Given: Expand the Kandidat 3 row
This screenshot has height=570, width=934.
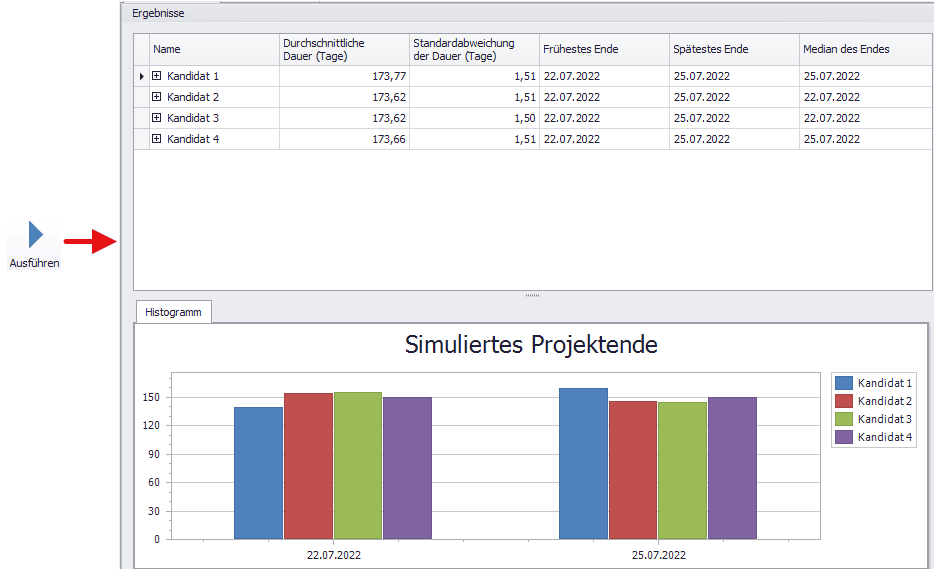Looking at the screenshot, I should [156, 118].
